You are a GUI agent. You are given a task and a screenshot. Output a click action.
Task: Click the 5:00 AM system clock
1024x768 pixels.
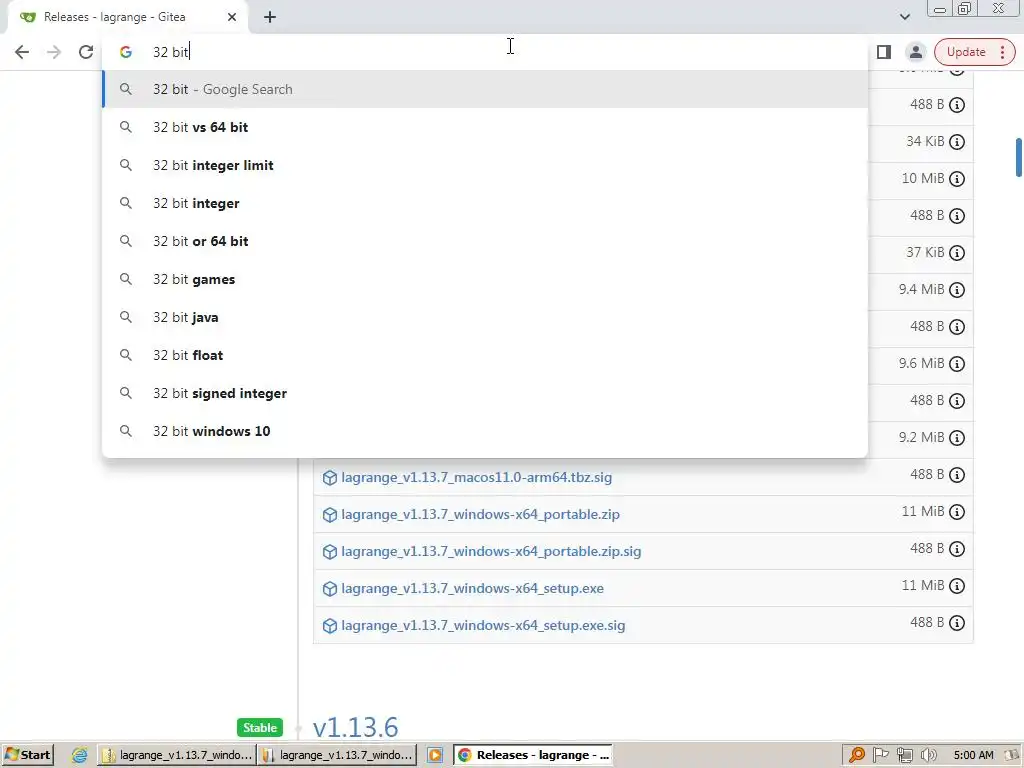point(973,755)
